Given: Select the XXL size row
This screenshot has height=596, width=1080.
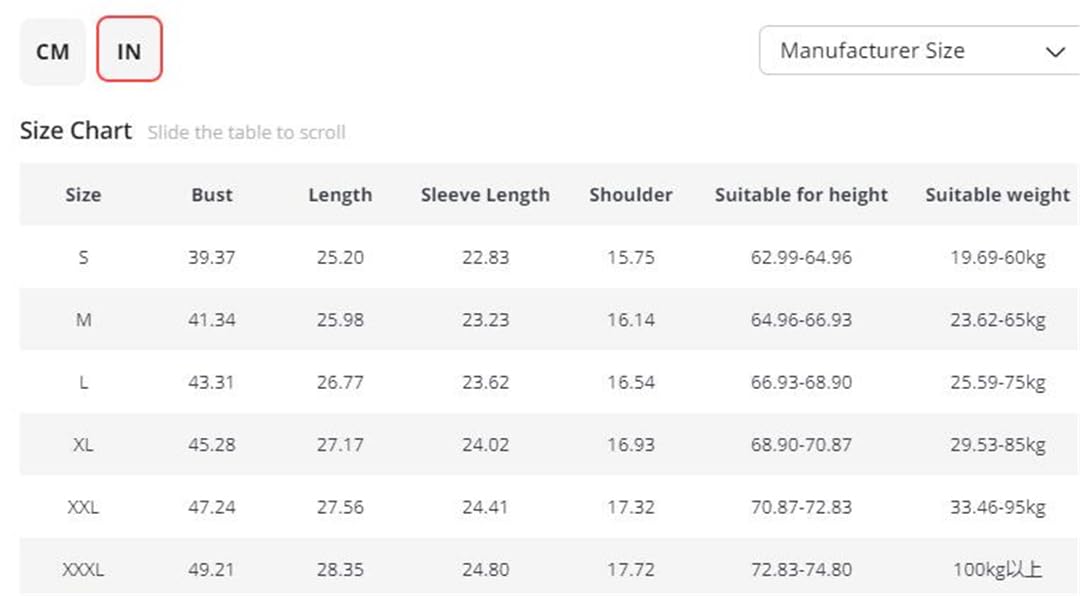Looking at the screenshot, I should pyautogui.click(x=549, y=507).
